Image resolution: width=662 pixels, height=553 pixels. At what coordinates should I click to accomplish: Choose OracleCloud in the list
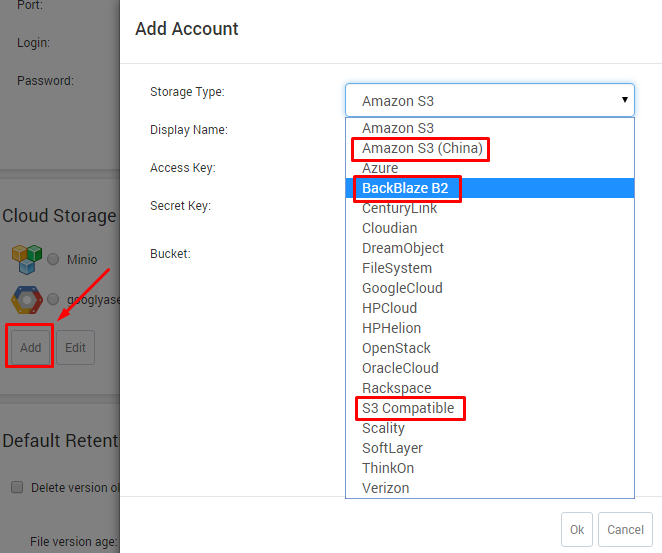(401, 368)
